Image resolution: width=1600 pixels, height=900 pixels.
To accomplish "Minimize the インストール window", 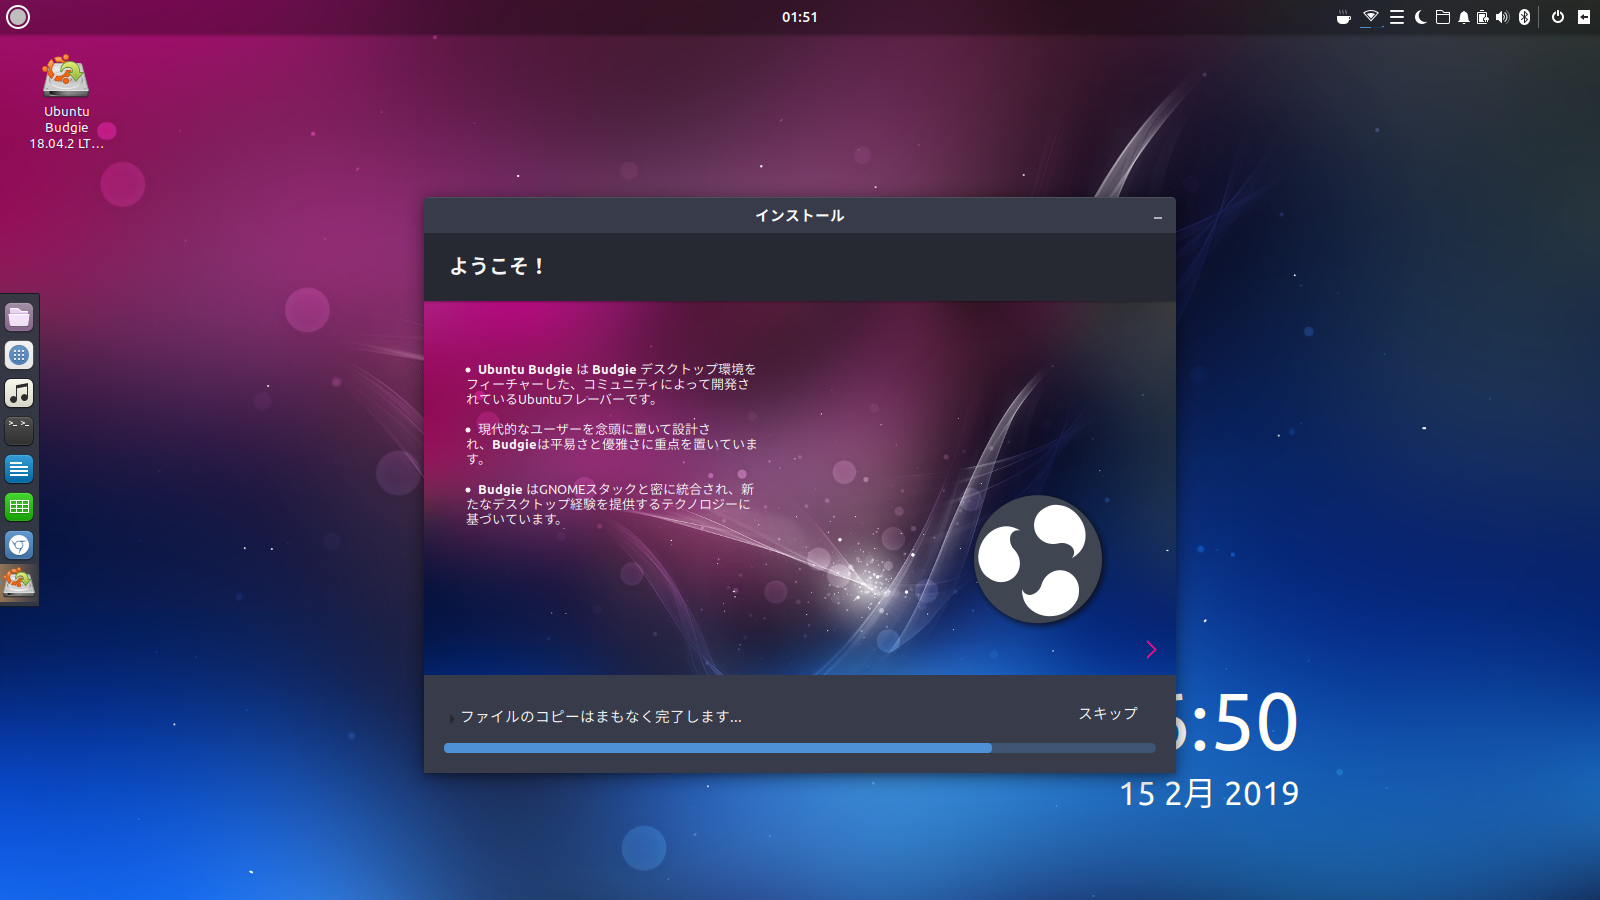I will [1158, 217].
